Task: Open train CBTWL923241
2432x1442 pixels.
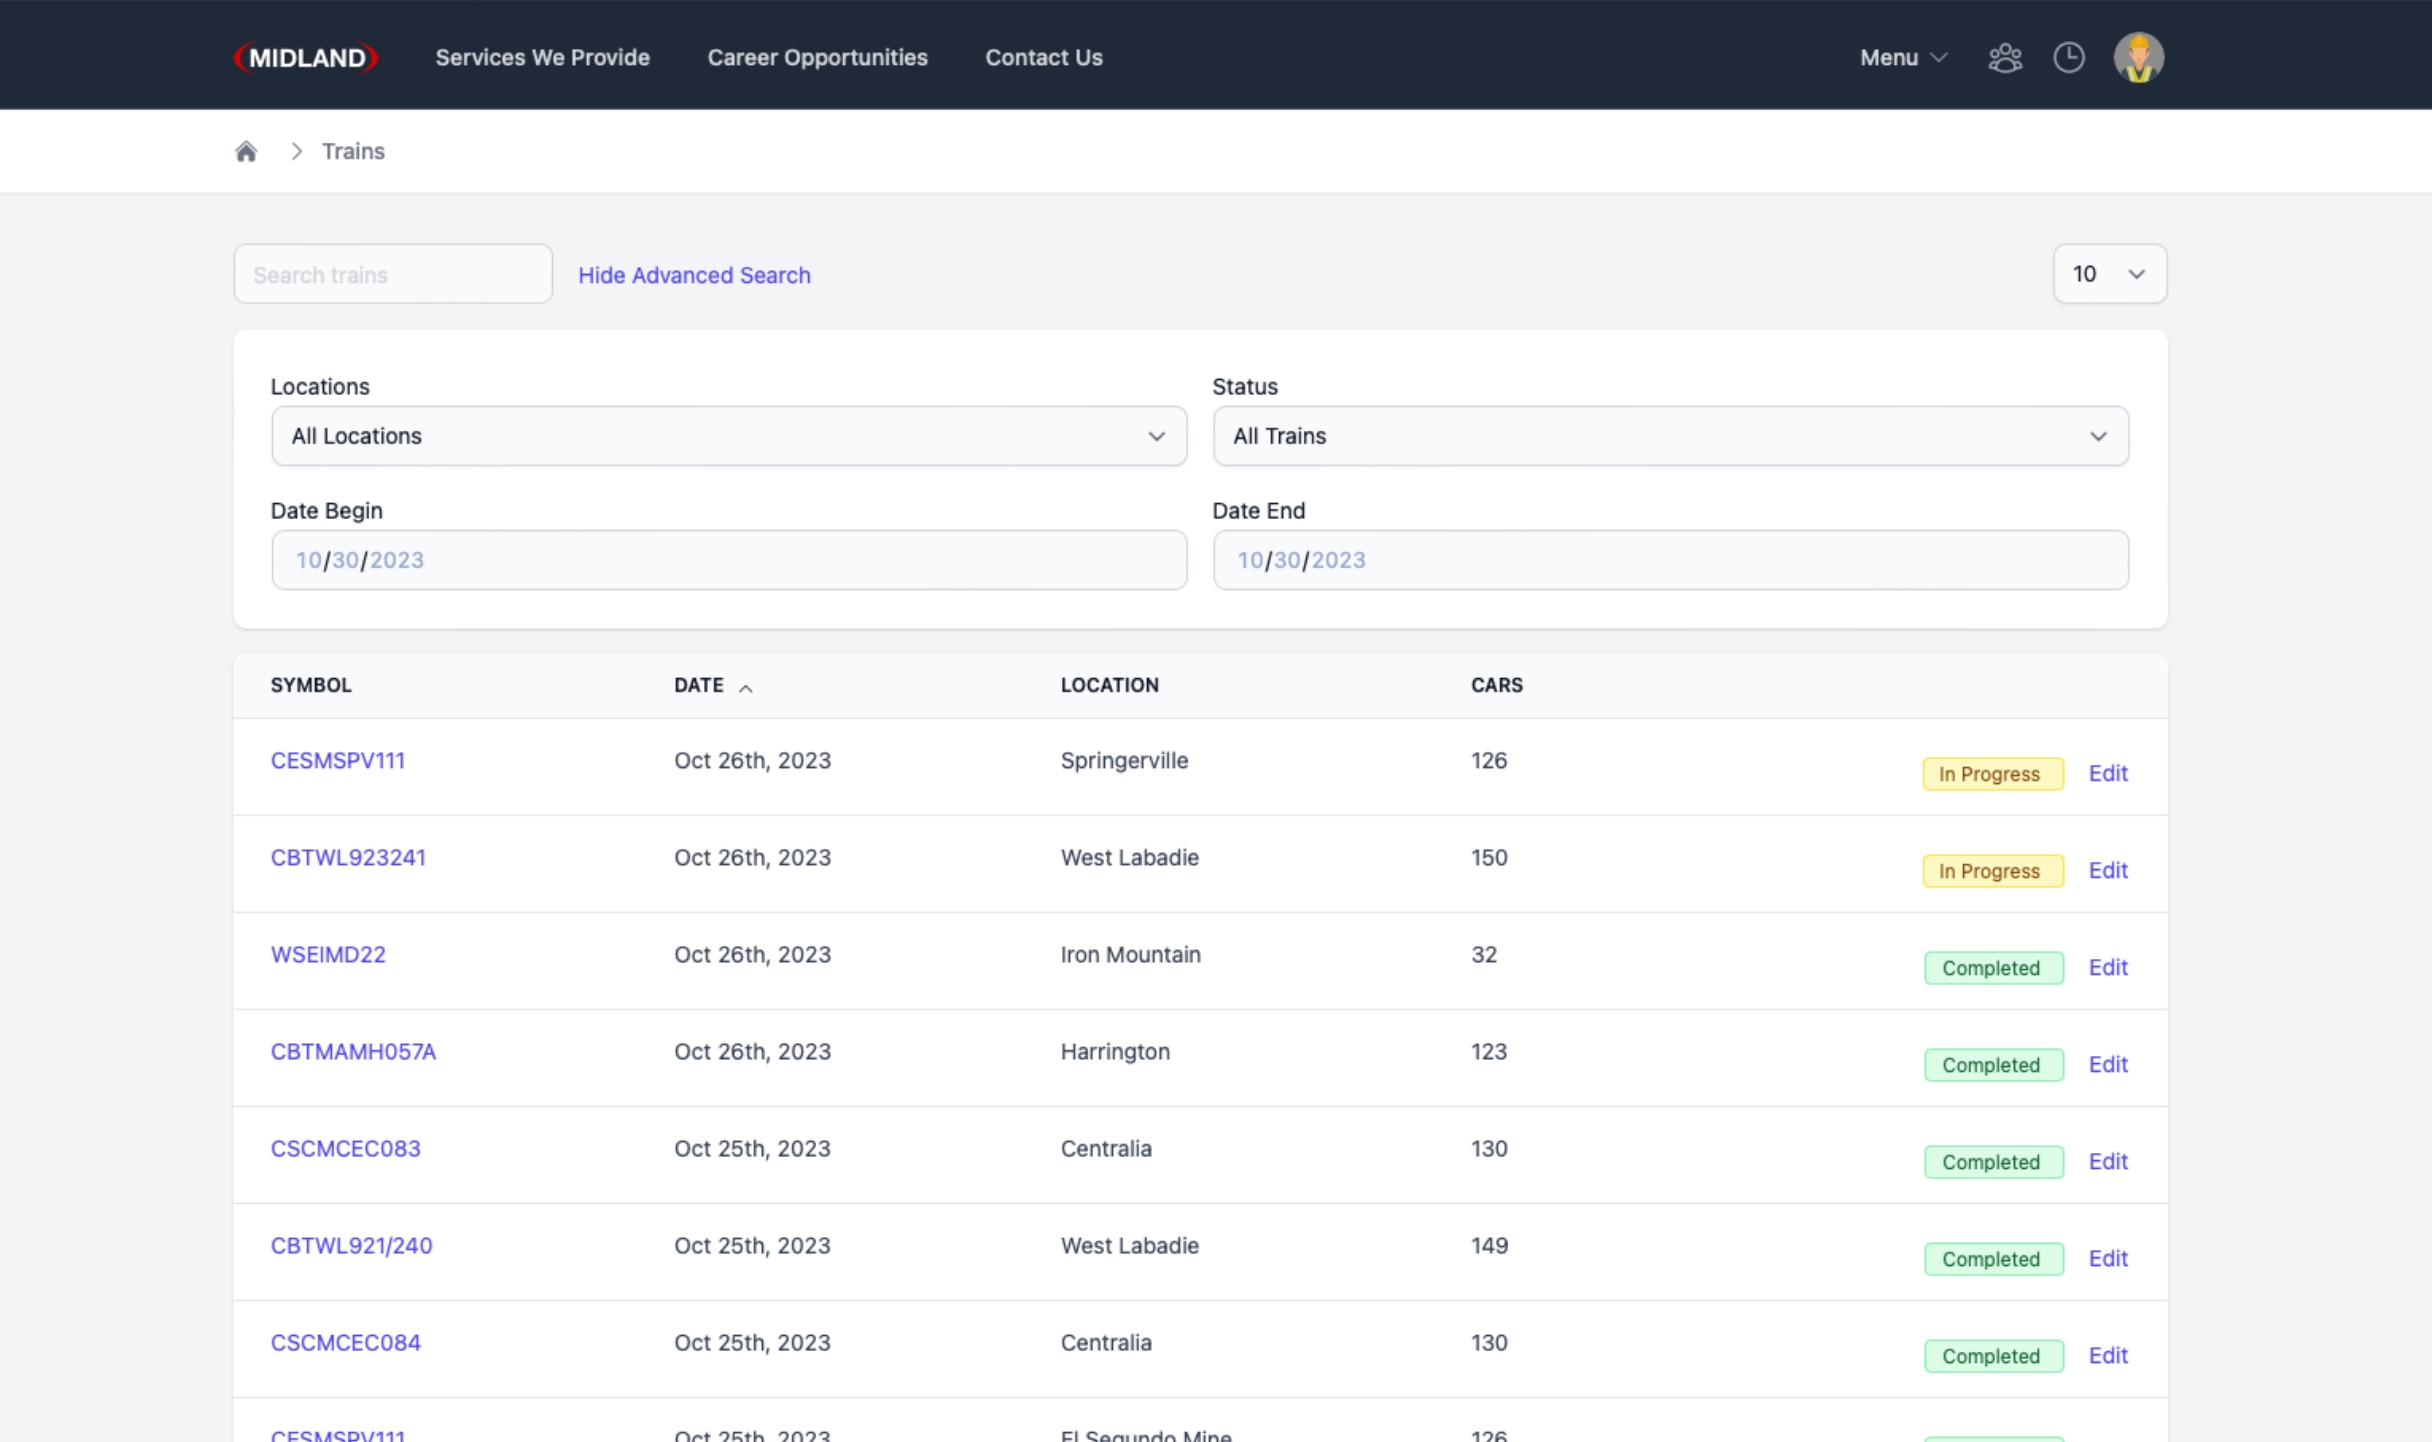Action: tap(348, 857)
